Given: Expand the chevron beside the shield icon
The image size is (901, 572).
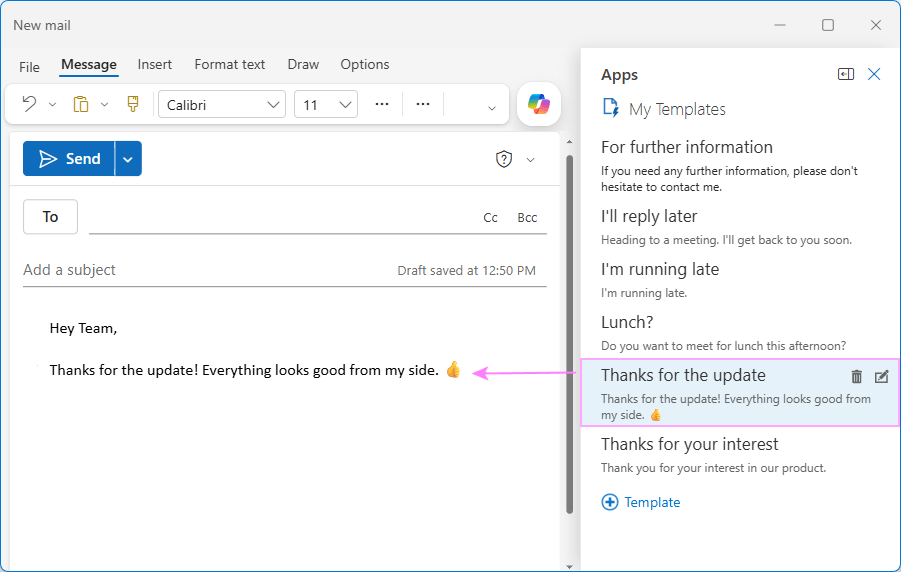Looking at the screenshot, I should pos(530,160).
